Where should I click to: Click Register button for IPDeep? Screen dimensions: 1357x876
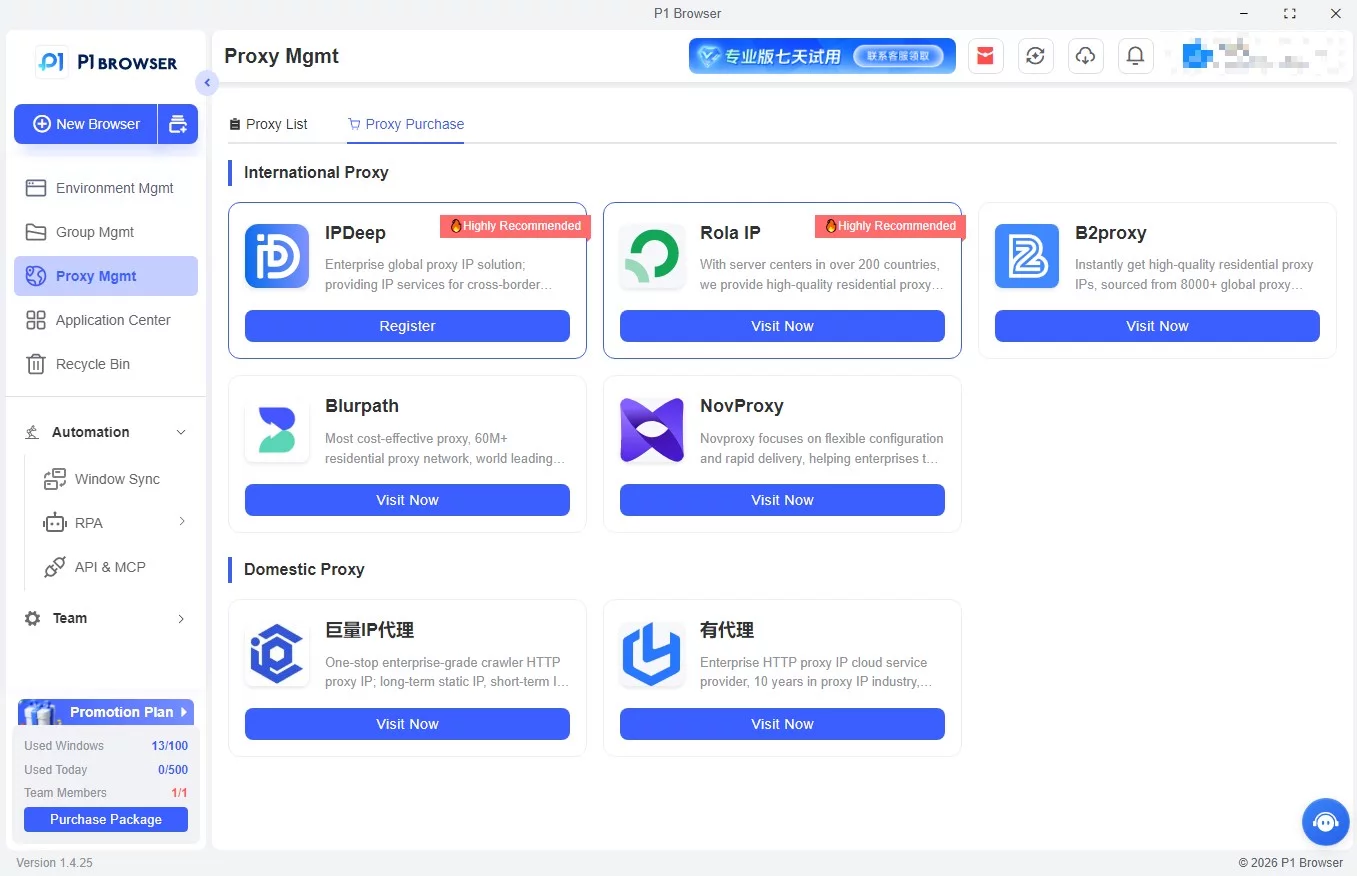click(x=407, y=326)
